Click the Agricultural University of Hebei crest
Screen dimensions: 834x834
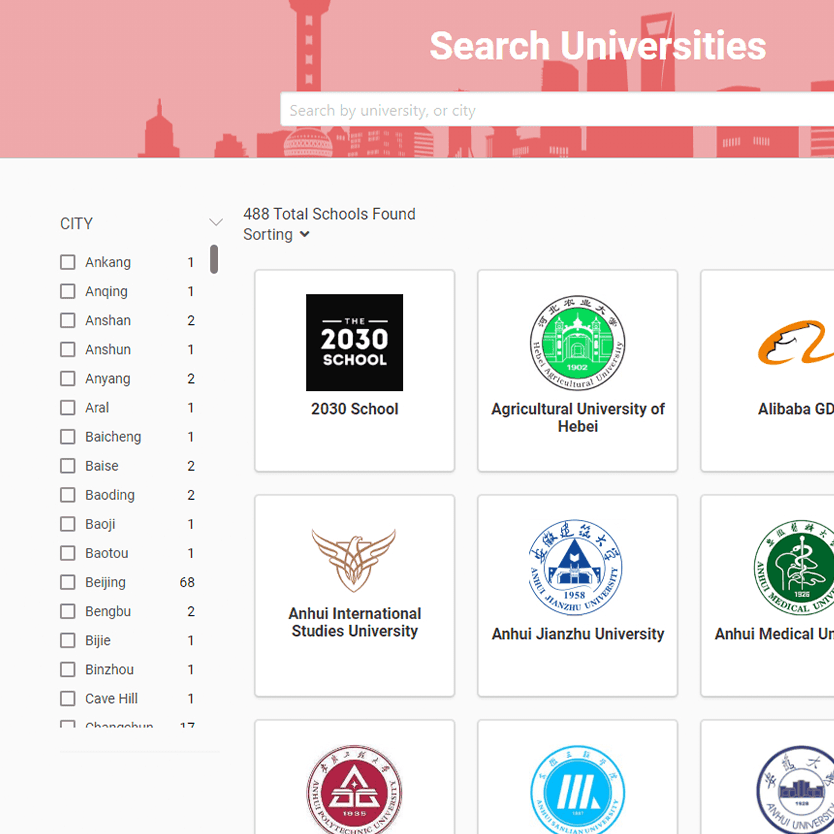pos(577,343)
